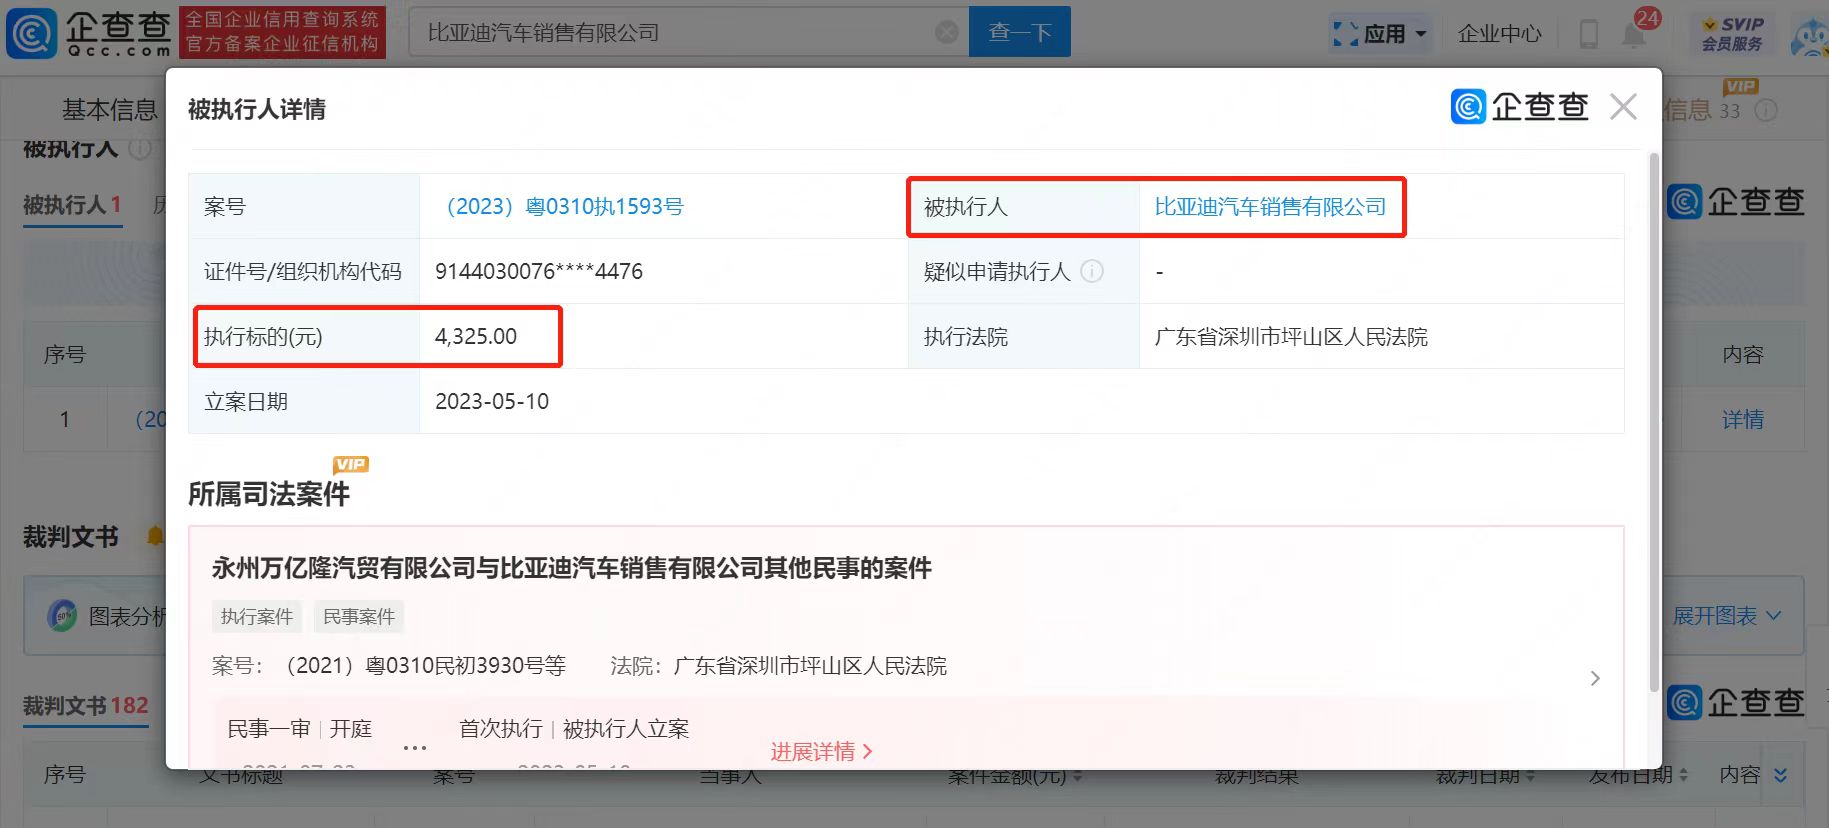Click the mobile phone icon in the header
This screenshot has height=828, width=1829.
[x=1588, y=34]
